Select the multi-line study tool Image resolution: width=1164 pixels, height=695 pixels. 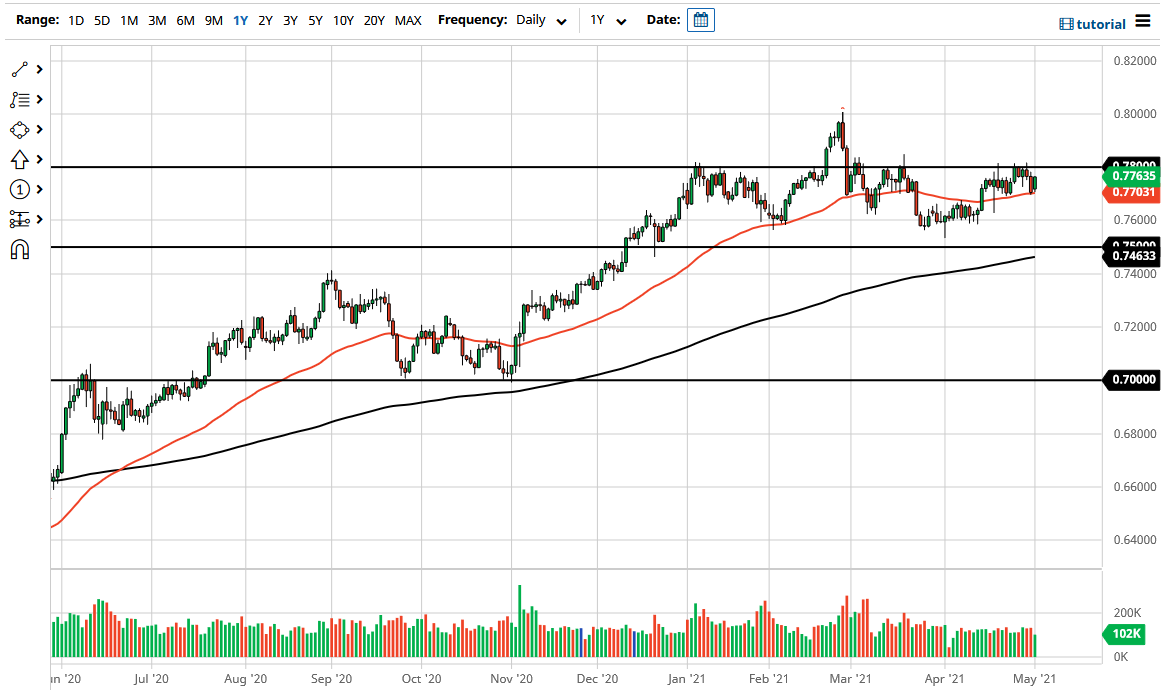tap(20, 99)
